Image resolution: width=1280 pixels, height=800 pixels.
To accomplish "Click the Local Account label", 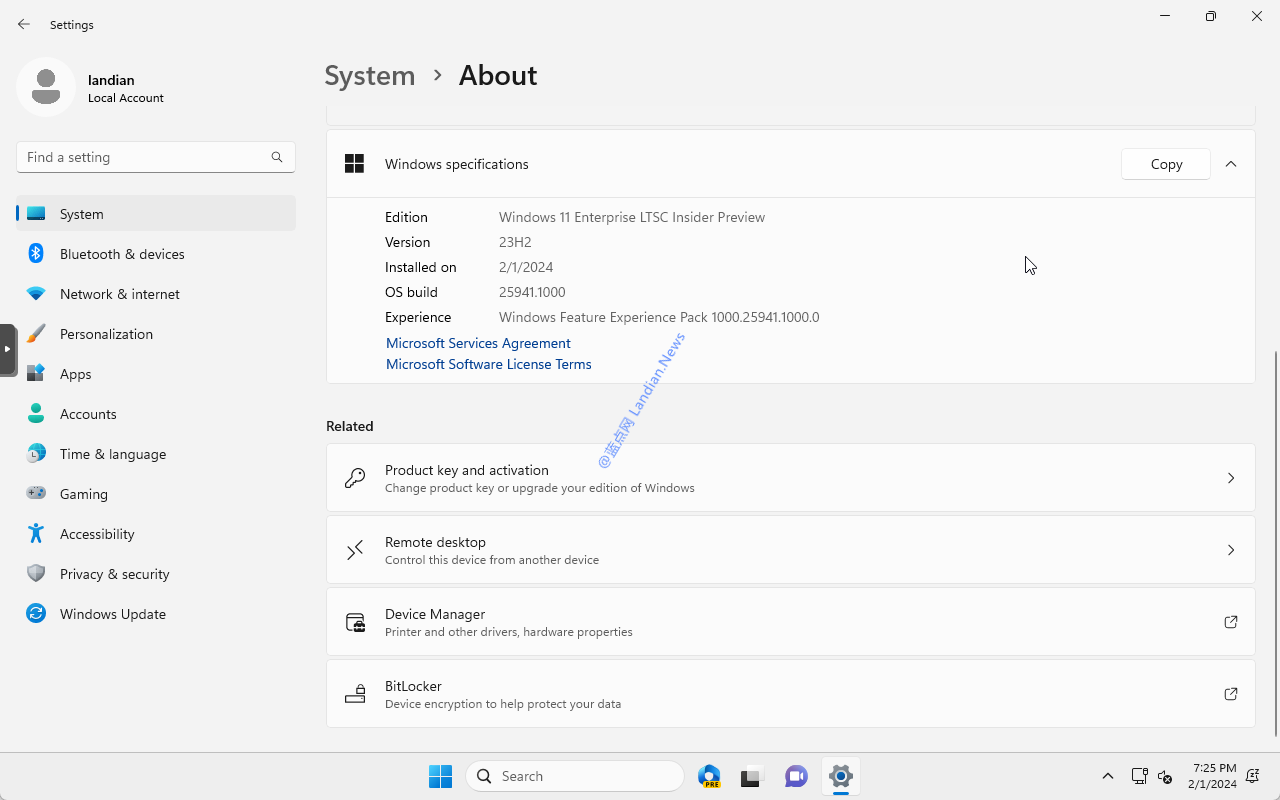I will tap(126, 98).
